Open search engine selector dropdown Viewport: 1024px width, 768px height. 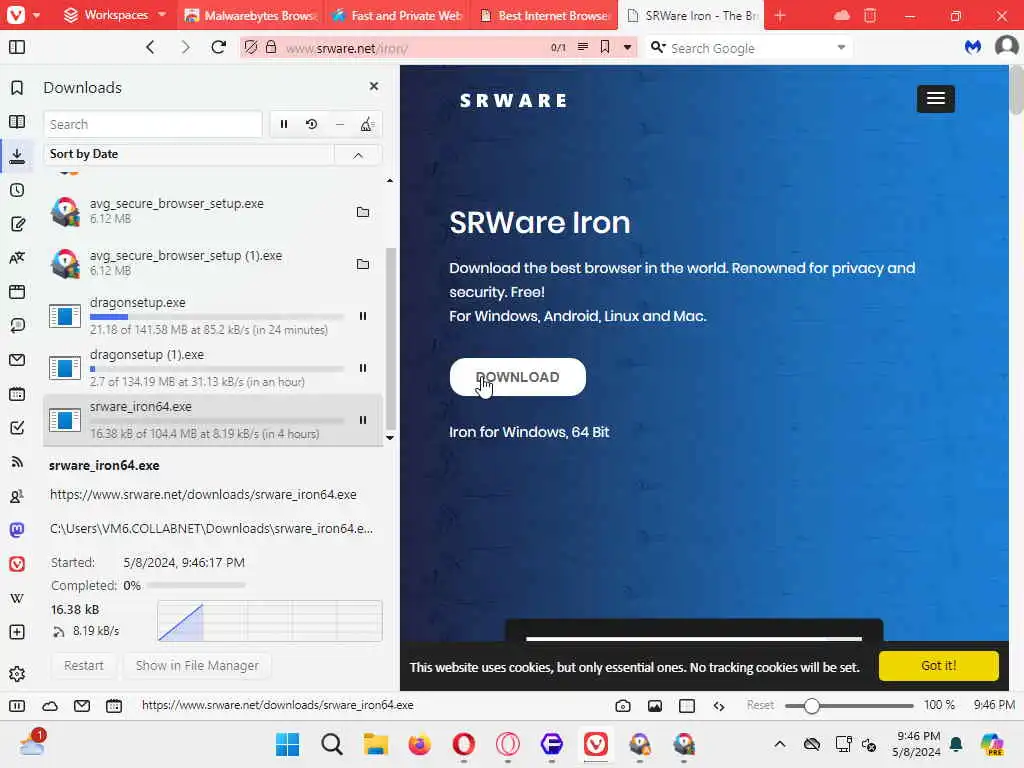pos(658,47)
